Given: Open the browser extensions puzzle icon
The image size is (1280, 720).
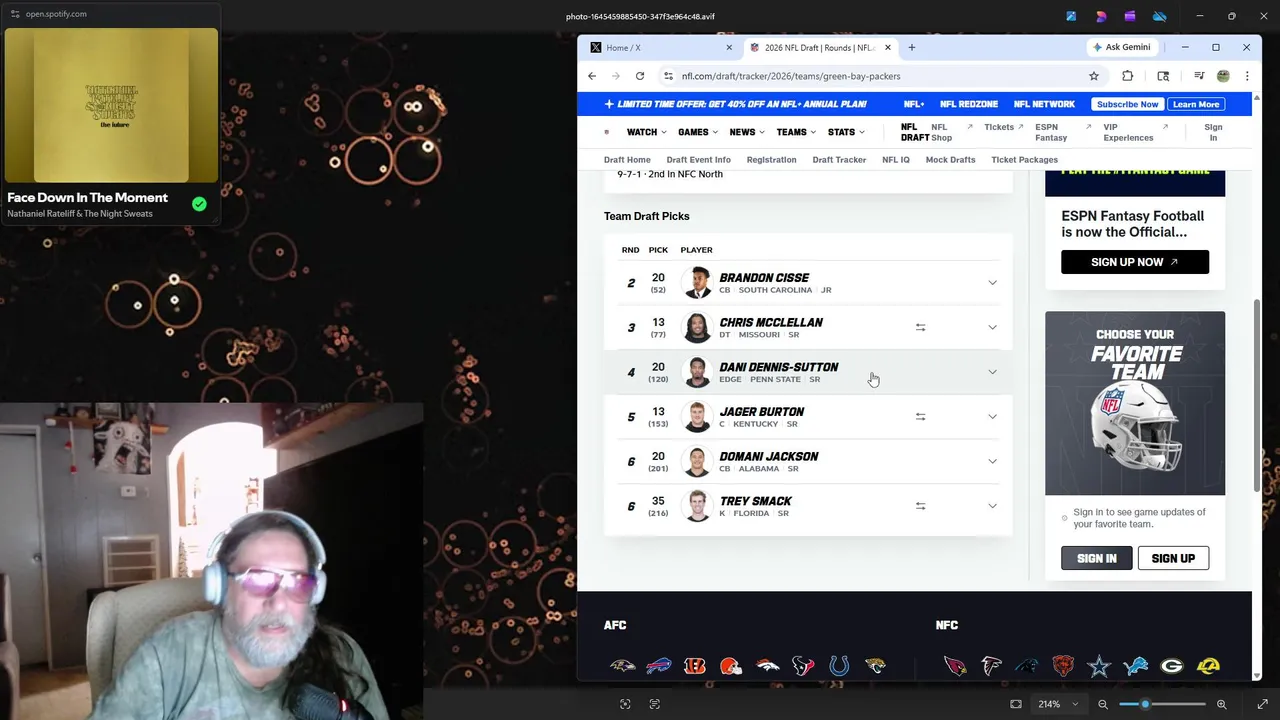Looking at the screenshot, I should click(x=1128, y=76).
